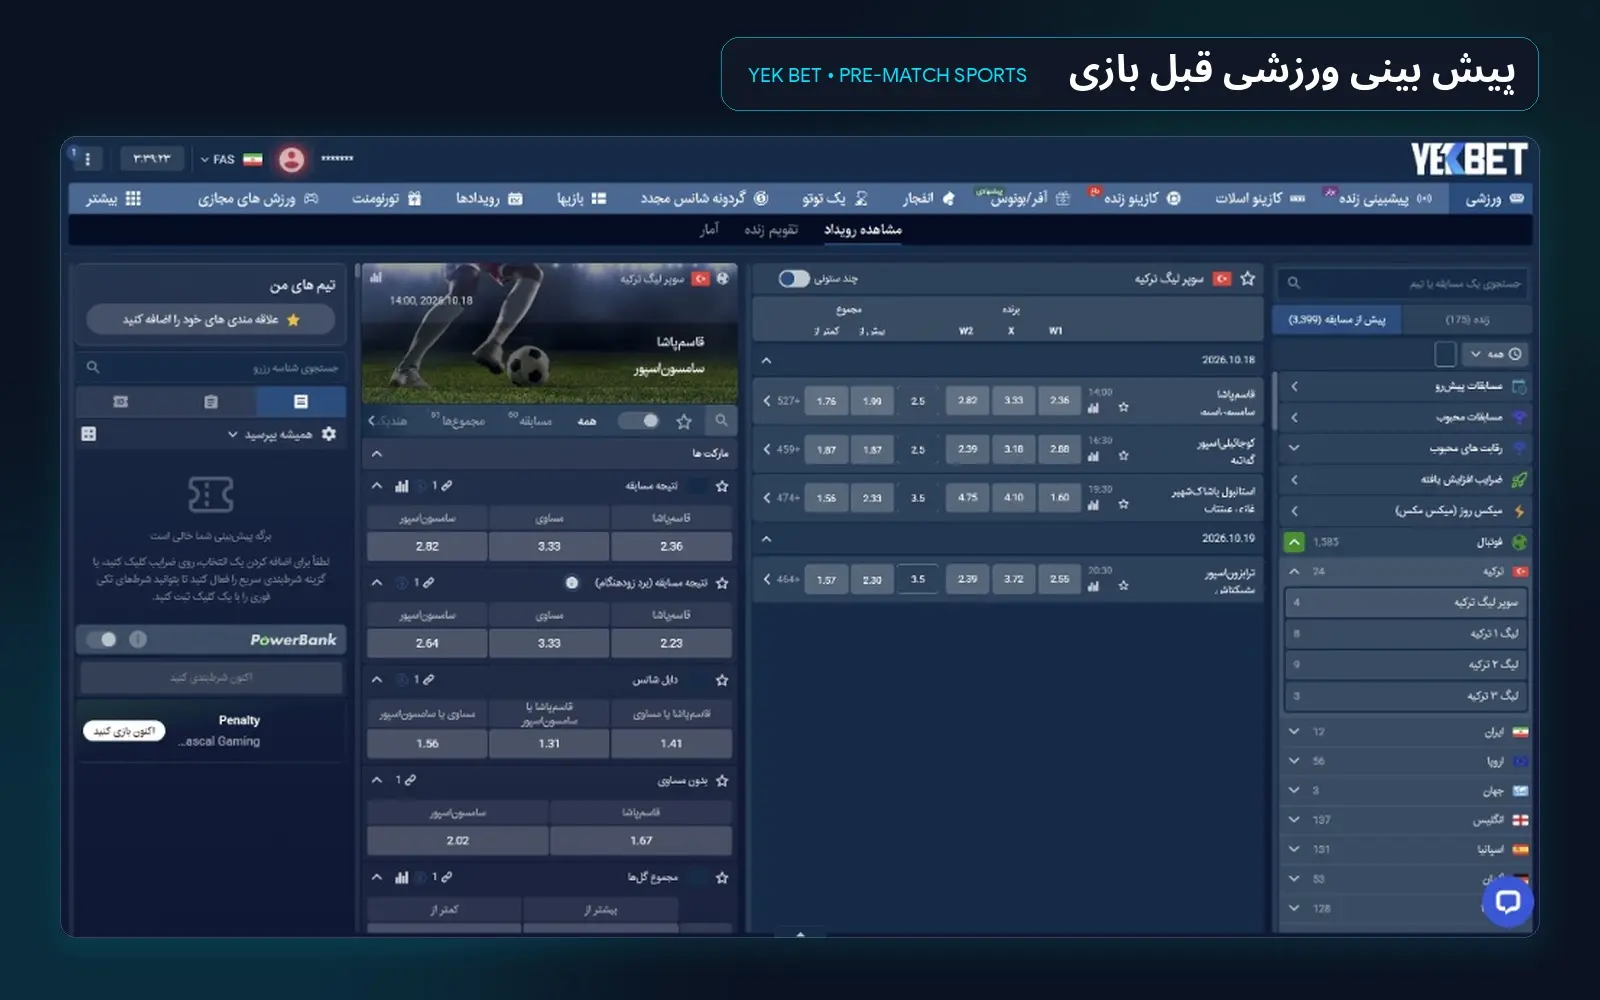Open the تورنومنت menu item
This screenshot has width=1600, height=1000.
pos(386,198)
